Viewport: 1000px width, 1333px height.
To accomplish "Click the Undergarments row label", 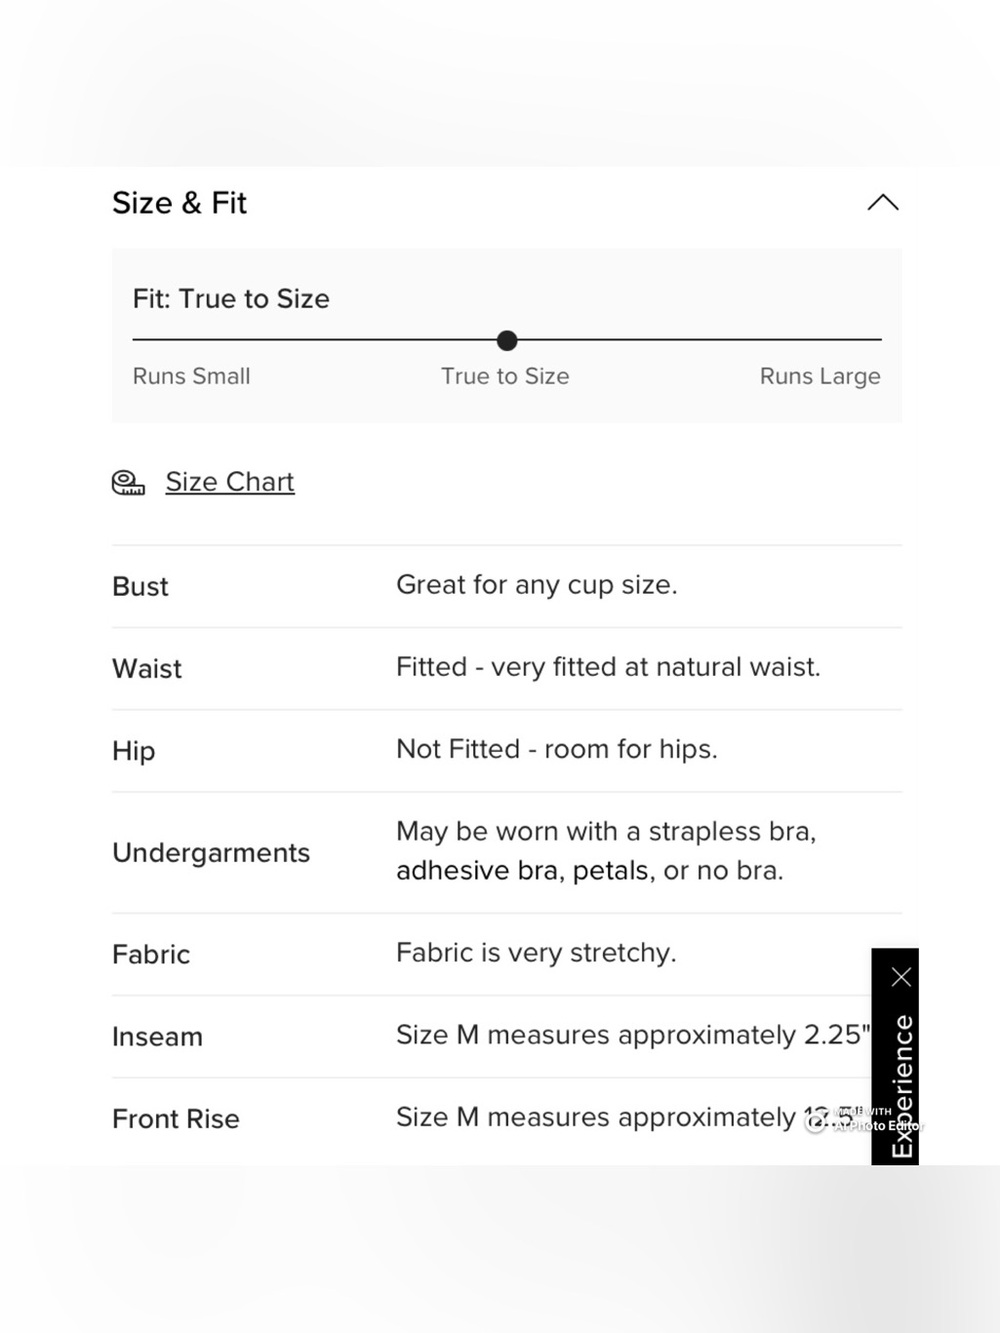I will pos(211,853).
